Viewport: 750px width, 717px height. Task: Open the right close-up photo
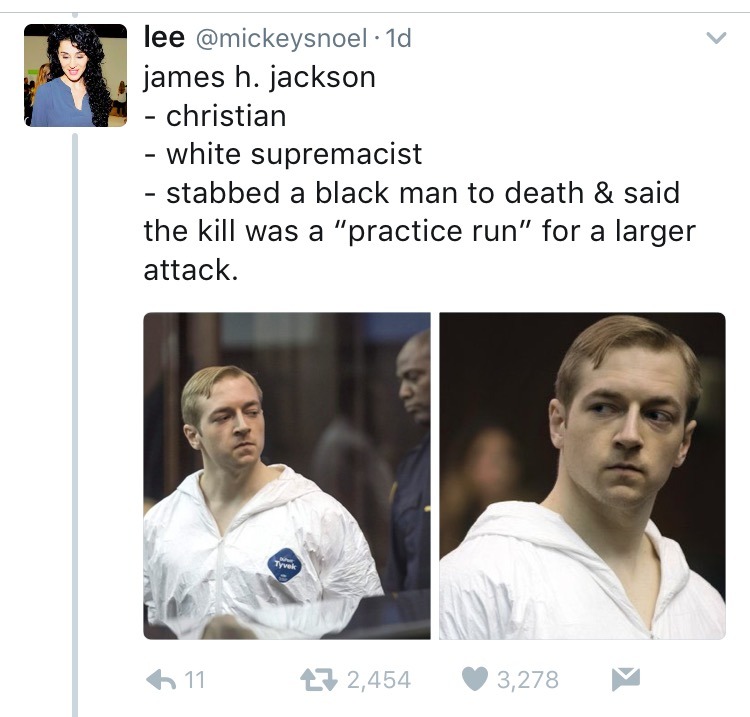coord(582,476)
